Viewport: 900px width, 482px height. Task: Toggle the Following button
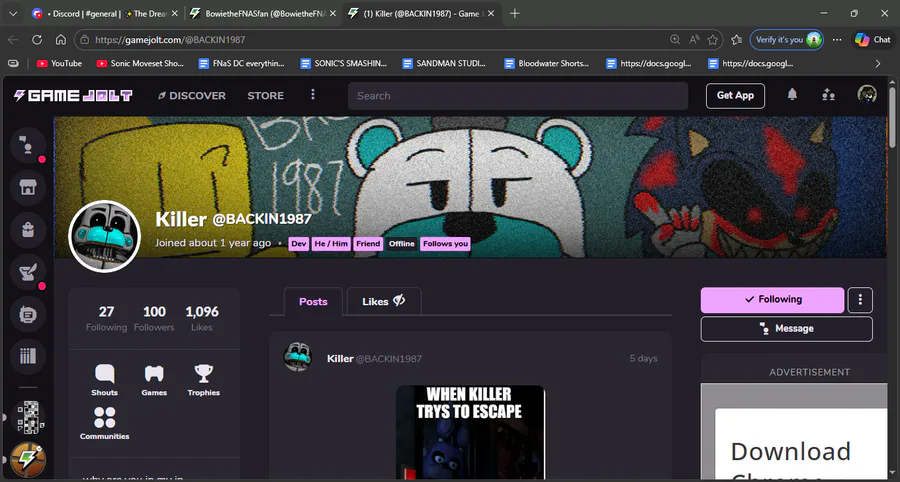coord(773,300)
